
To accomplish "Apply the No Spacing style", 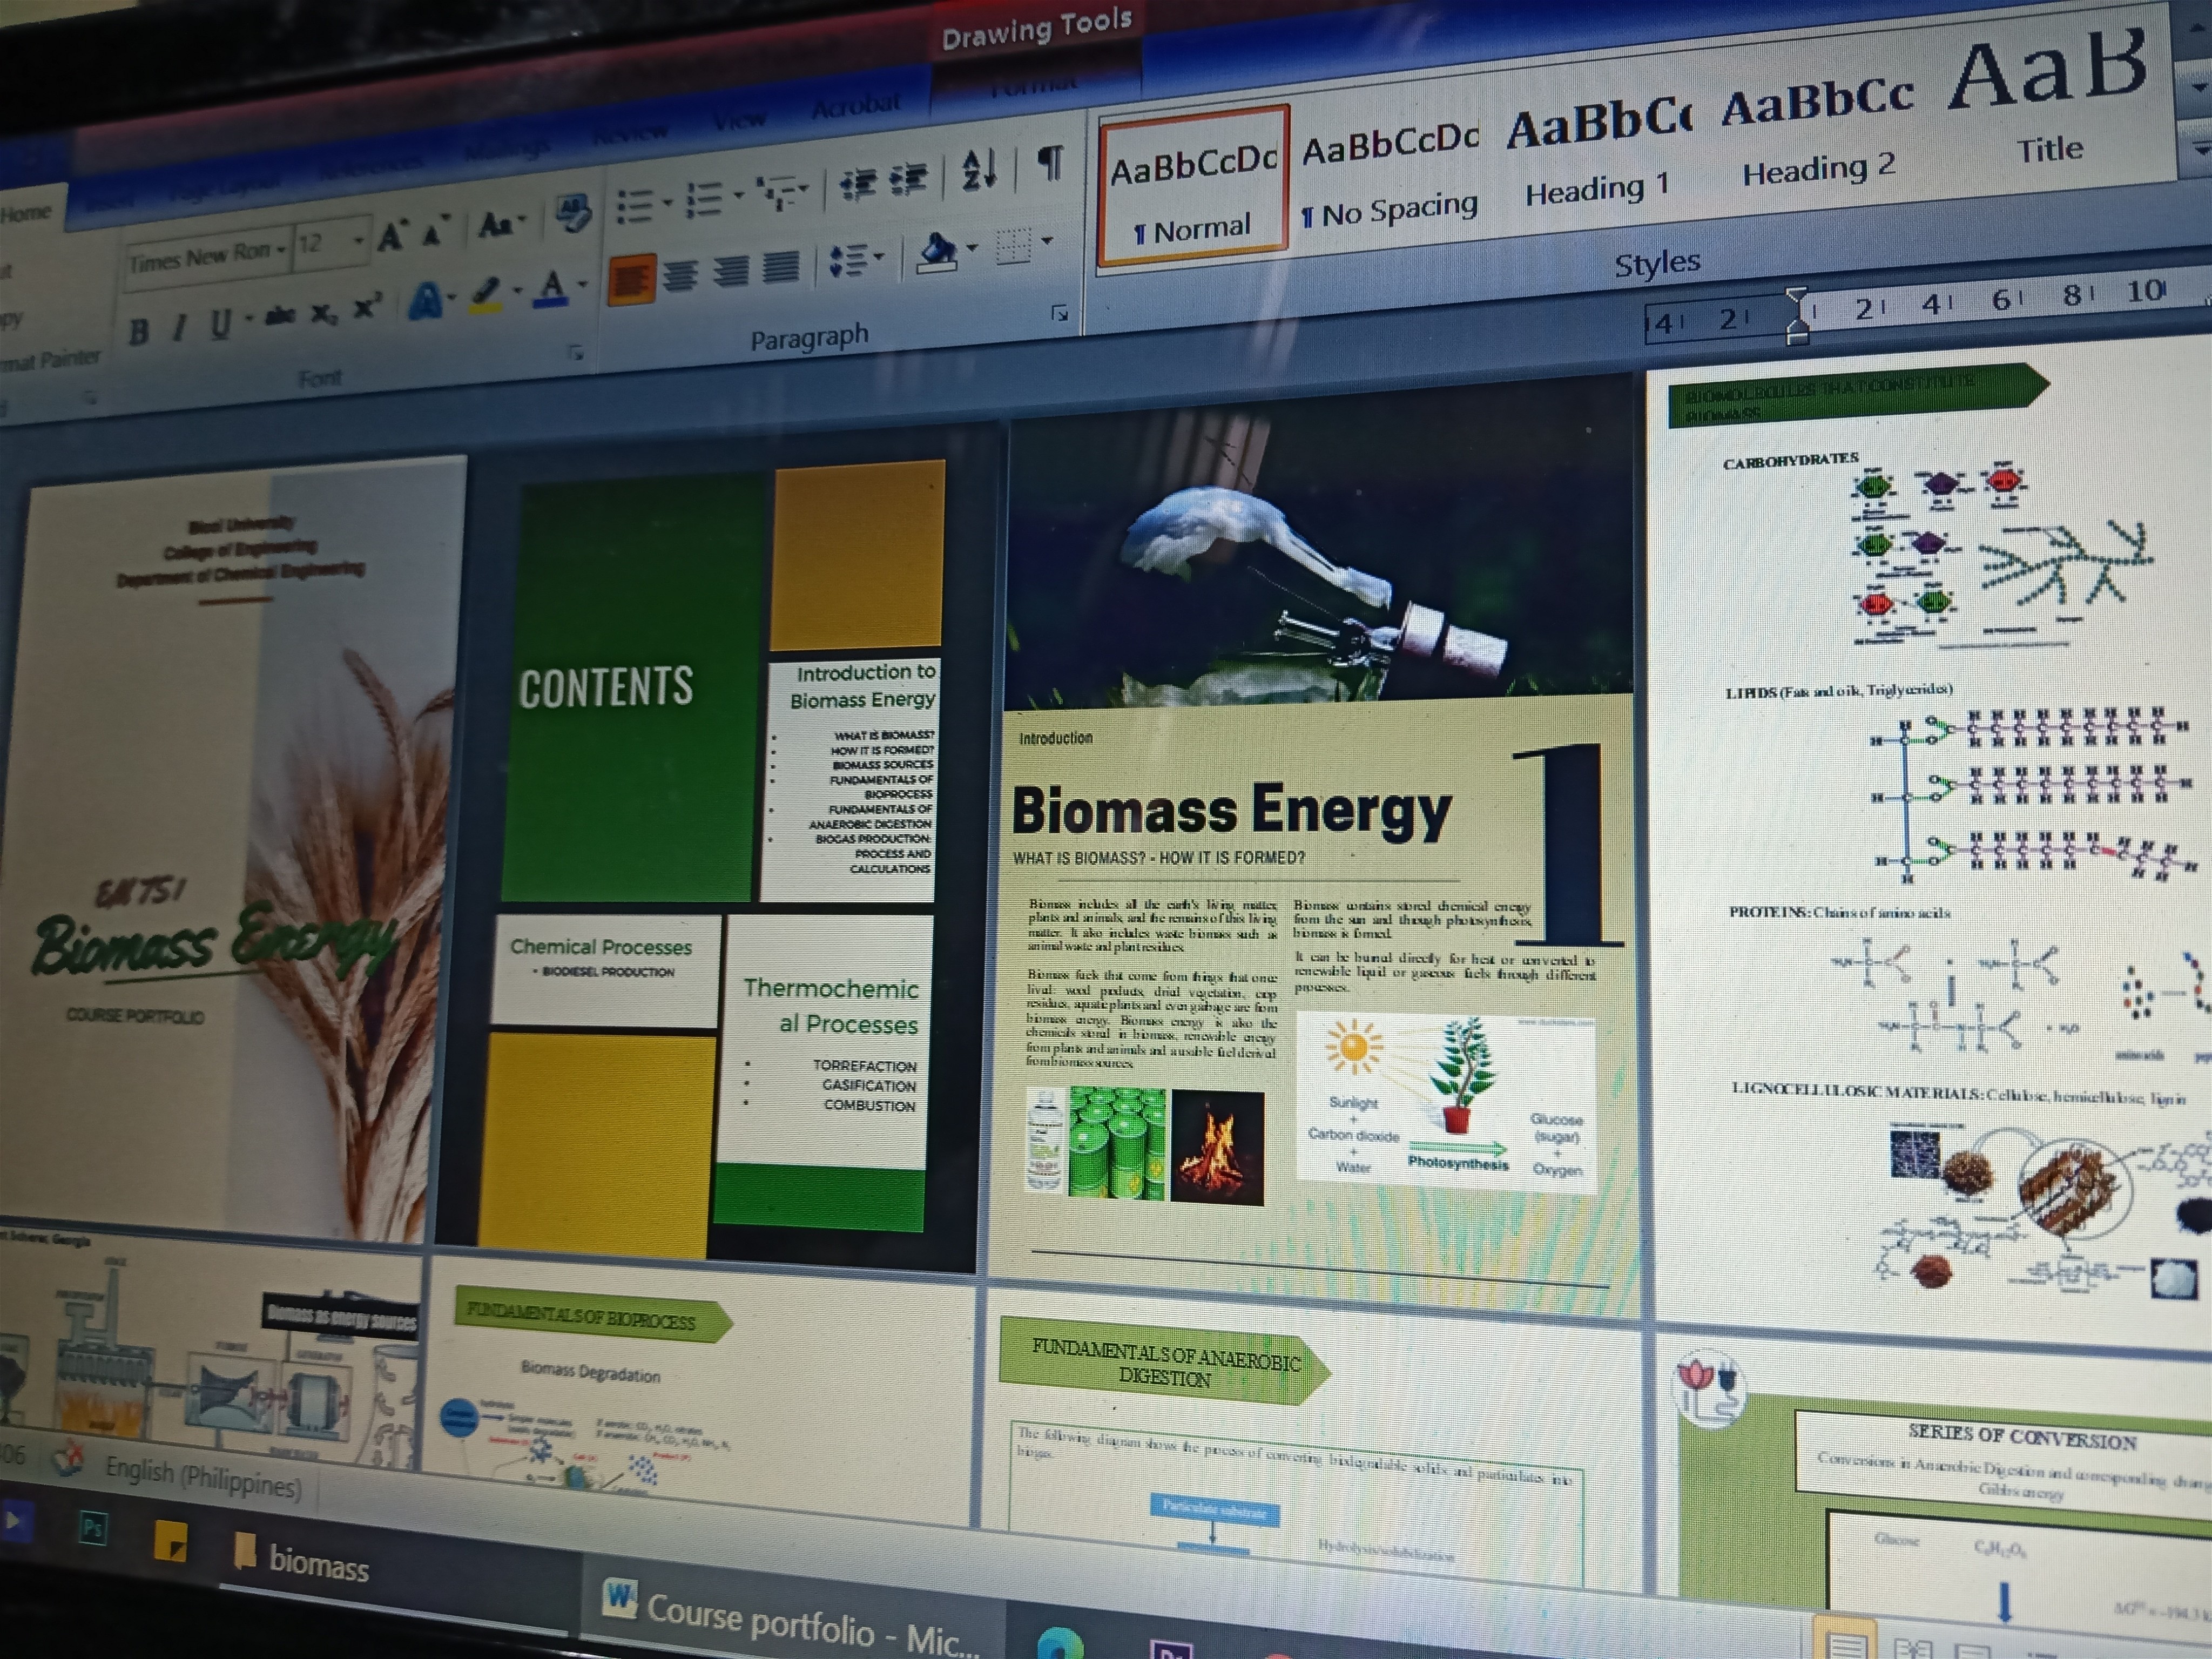I will tap(1389, 177).
